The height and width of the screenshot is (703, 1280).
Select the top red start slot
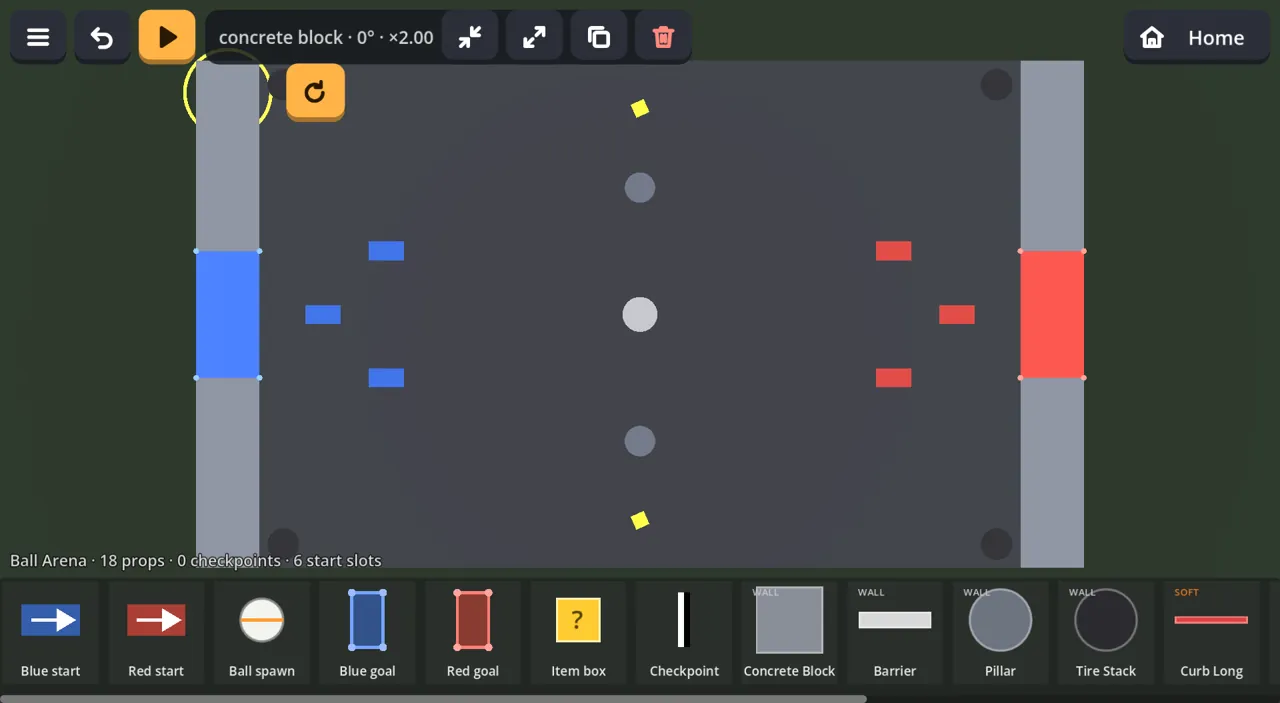[894, 251]
